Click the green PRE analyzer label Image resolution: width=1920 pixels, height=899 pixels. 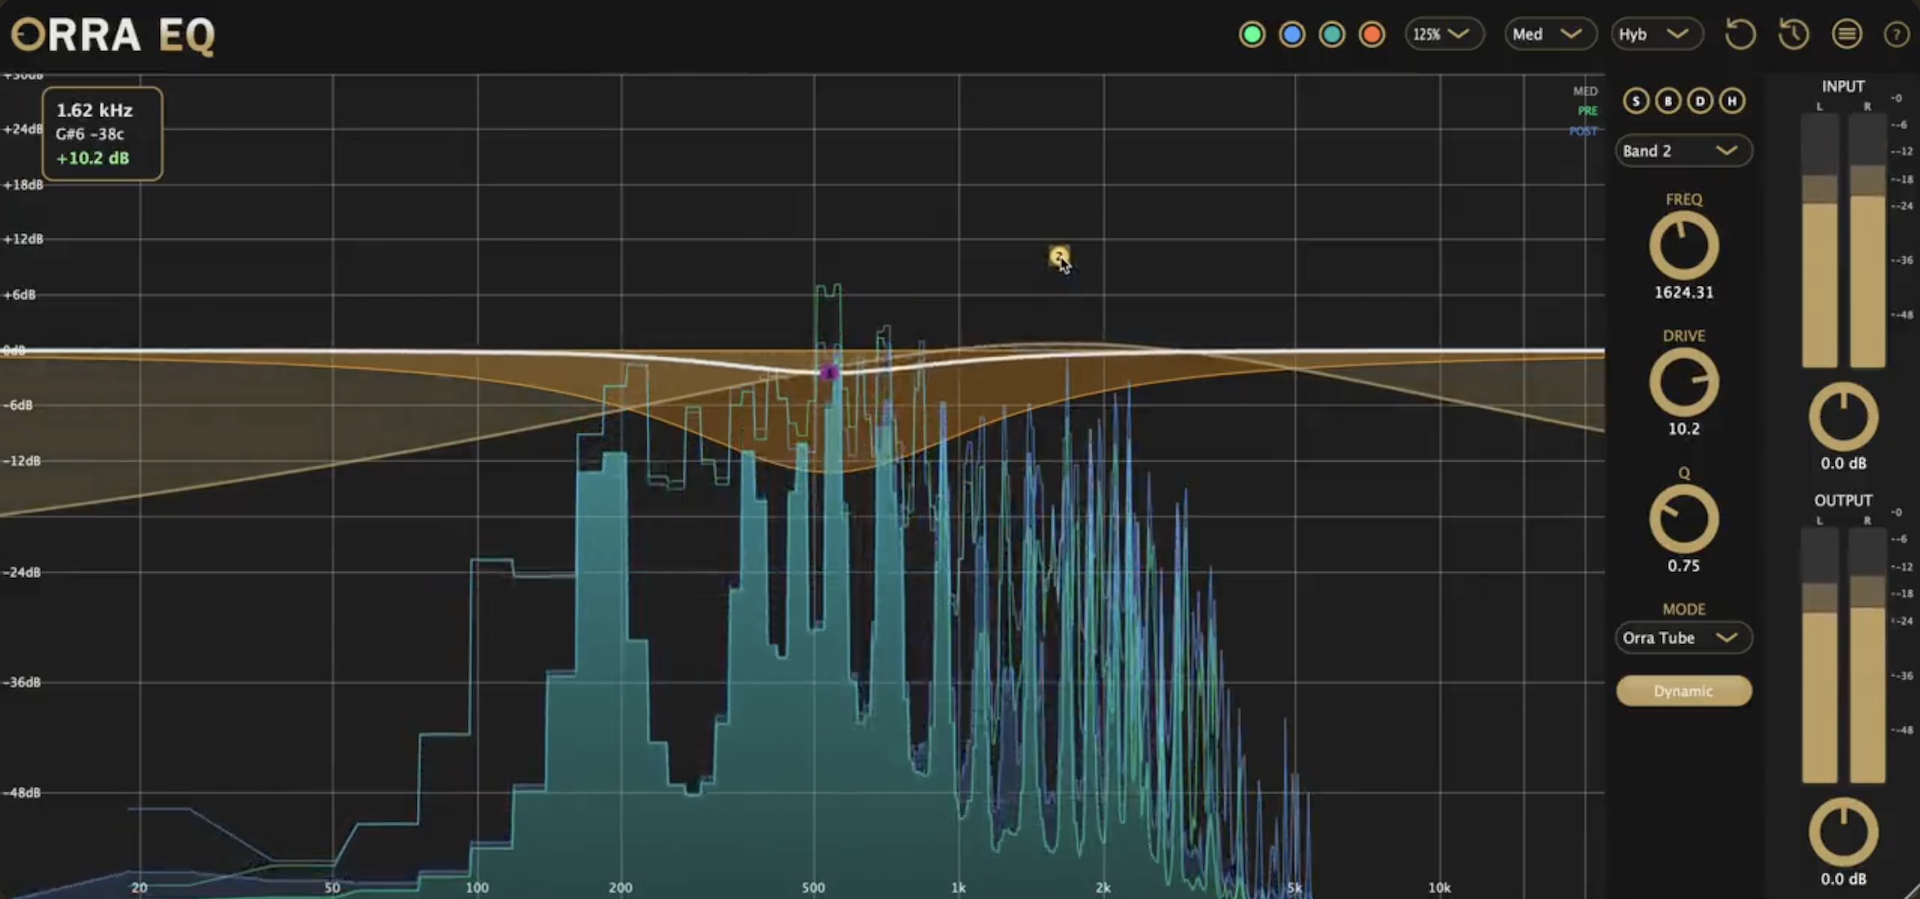coord(1588,111)
